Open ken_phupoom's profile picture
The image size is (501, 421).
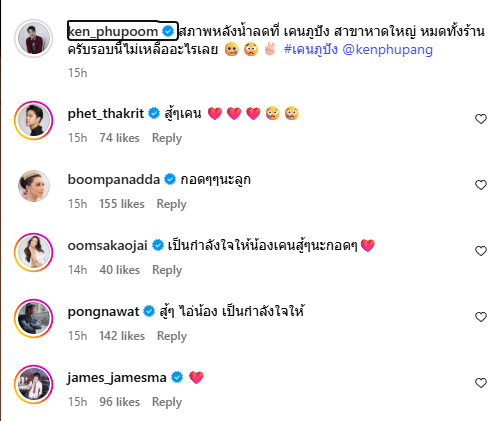[33, 38]
